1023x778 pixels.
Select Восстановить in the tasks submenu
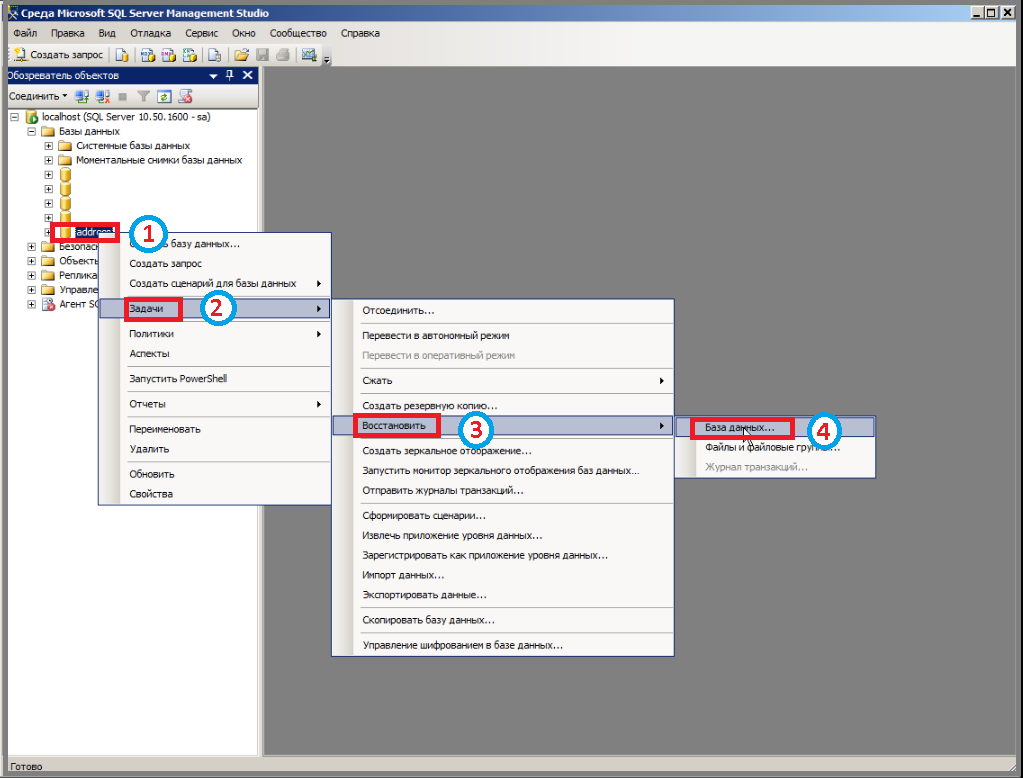503,426
